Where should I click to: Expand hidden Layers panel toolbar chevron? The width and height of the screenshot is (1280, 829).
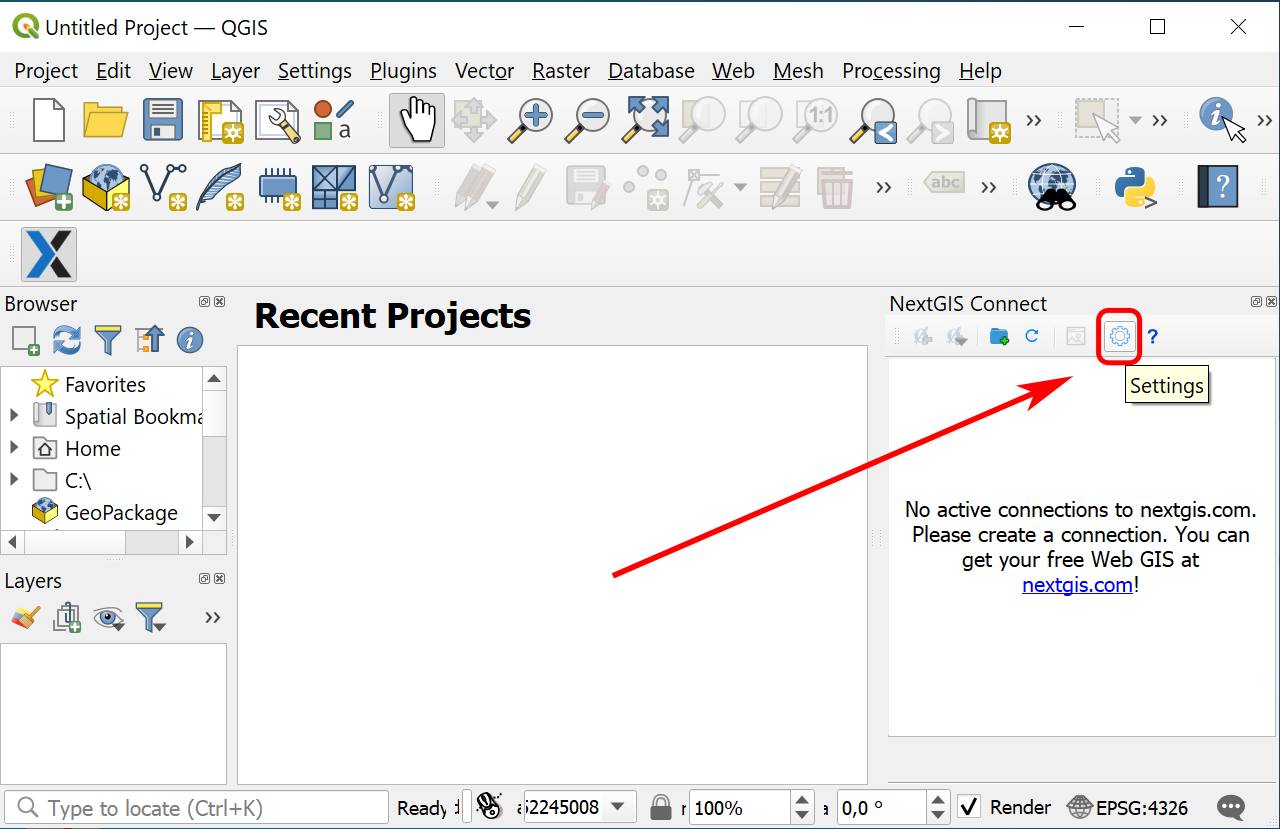[212, 617]
